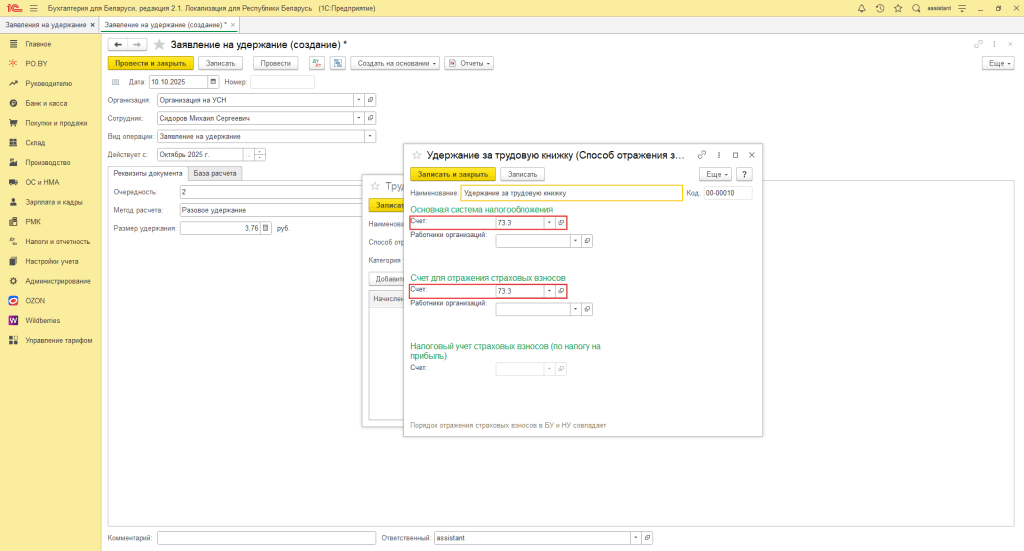Viewport: 1024px width, 551px height.
Task: Open the first Счет account's open-form button
Action: point(561,223)
